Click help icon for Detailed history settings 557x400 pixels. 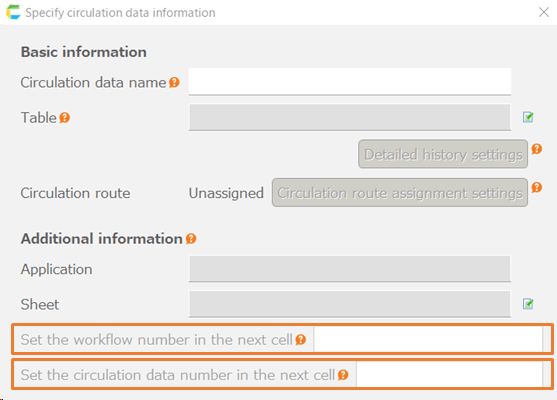pos(536,148)
